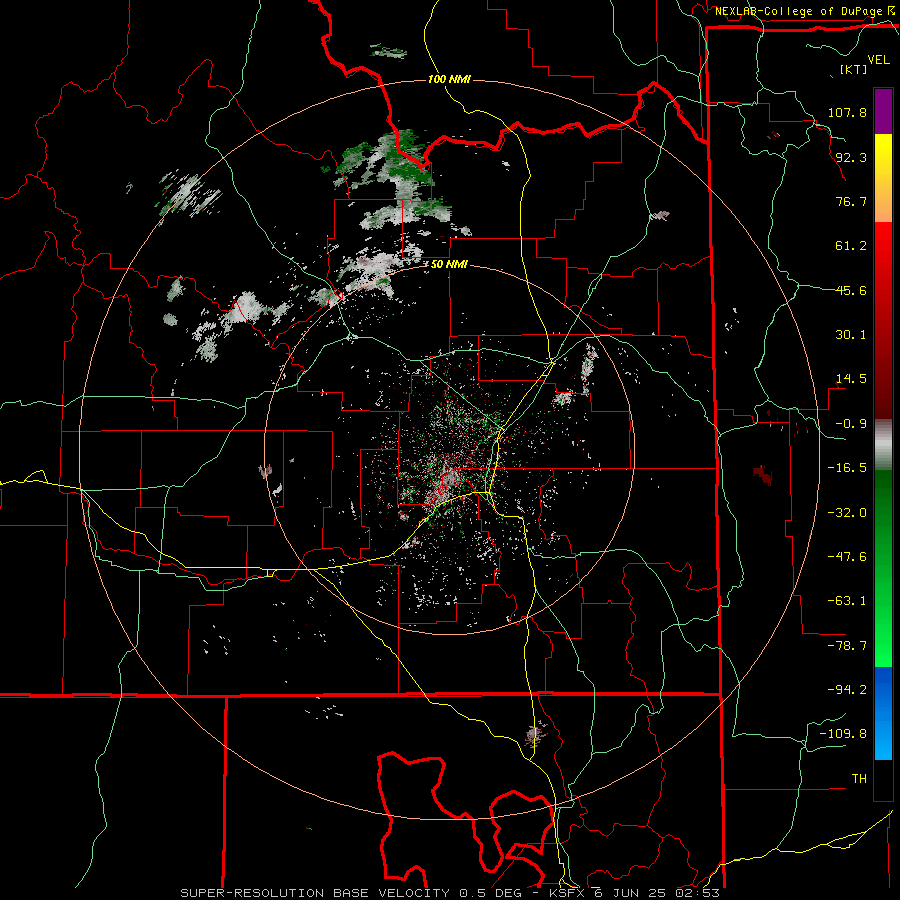Click the 107.8 legend value
This screenshot has width=900, height=900.
(x=847, y=112)
